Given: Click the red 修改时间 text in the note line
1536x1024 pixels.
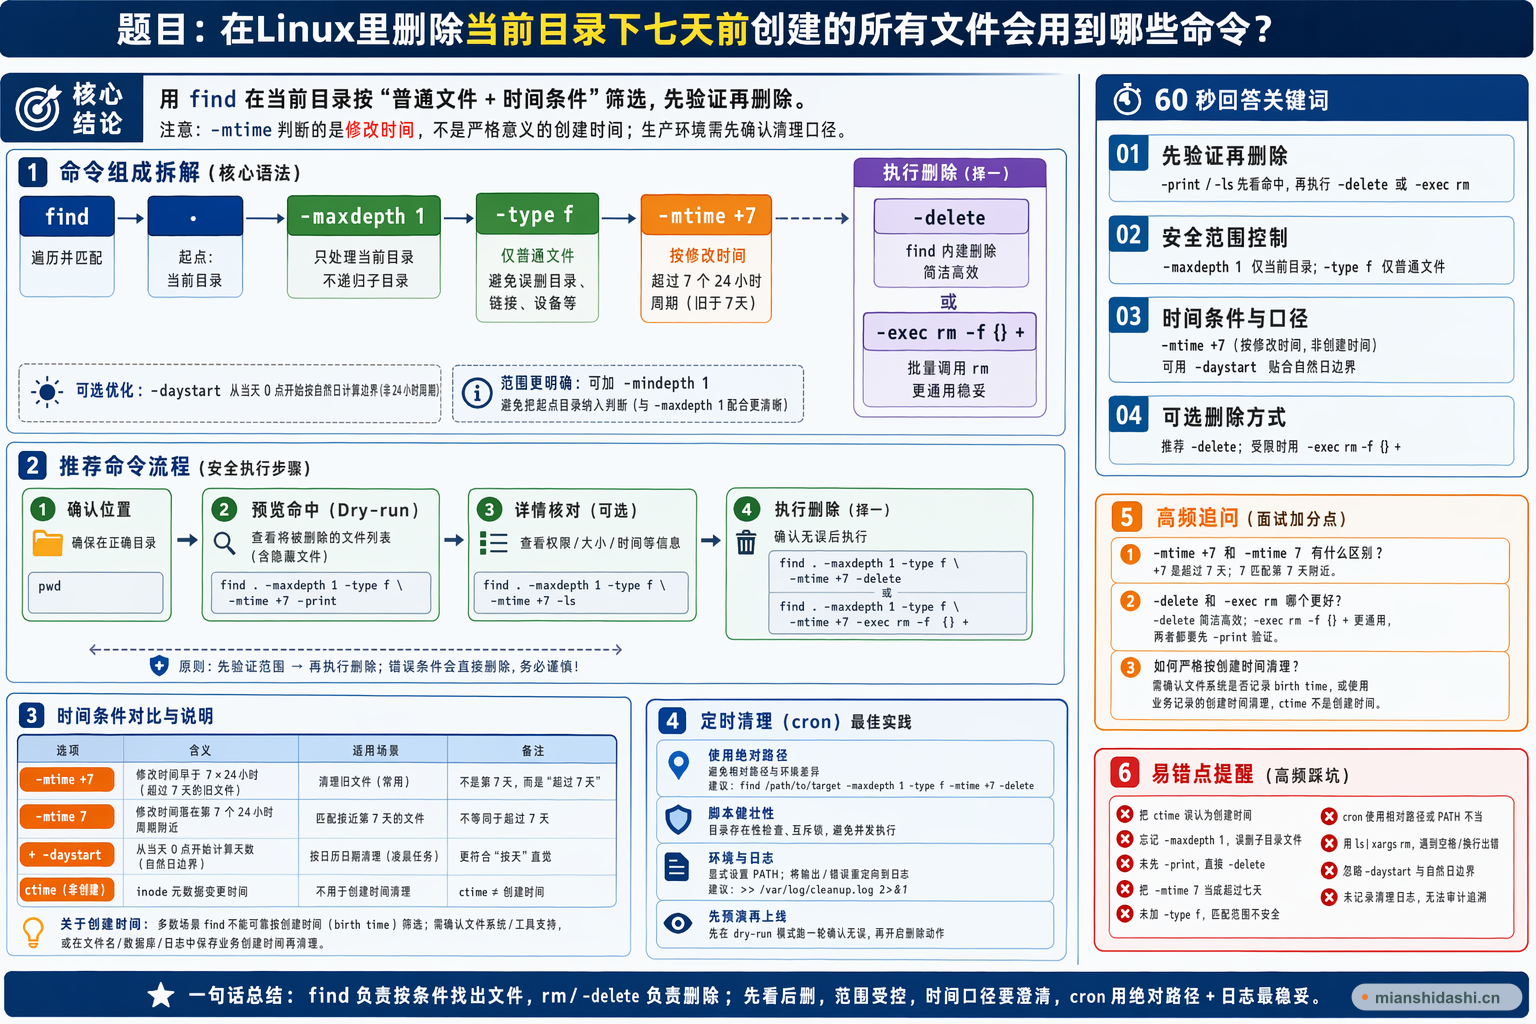Looking at the screenshot, I should coord(380,130).
